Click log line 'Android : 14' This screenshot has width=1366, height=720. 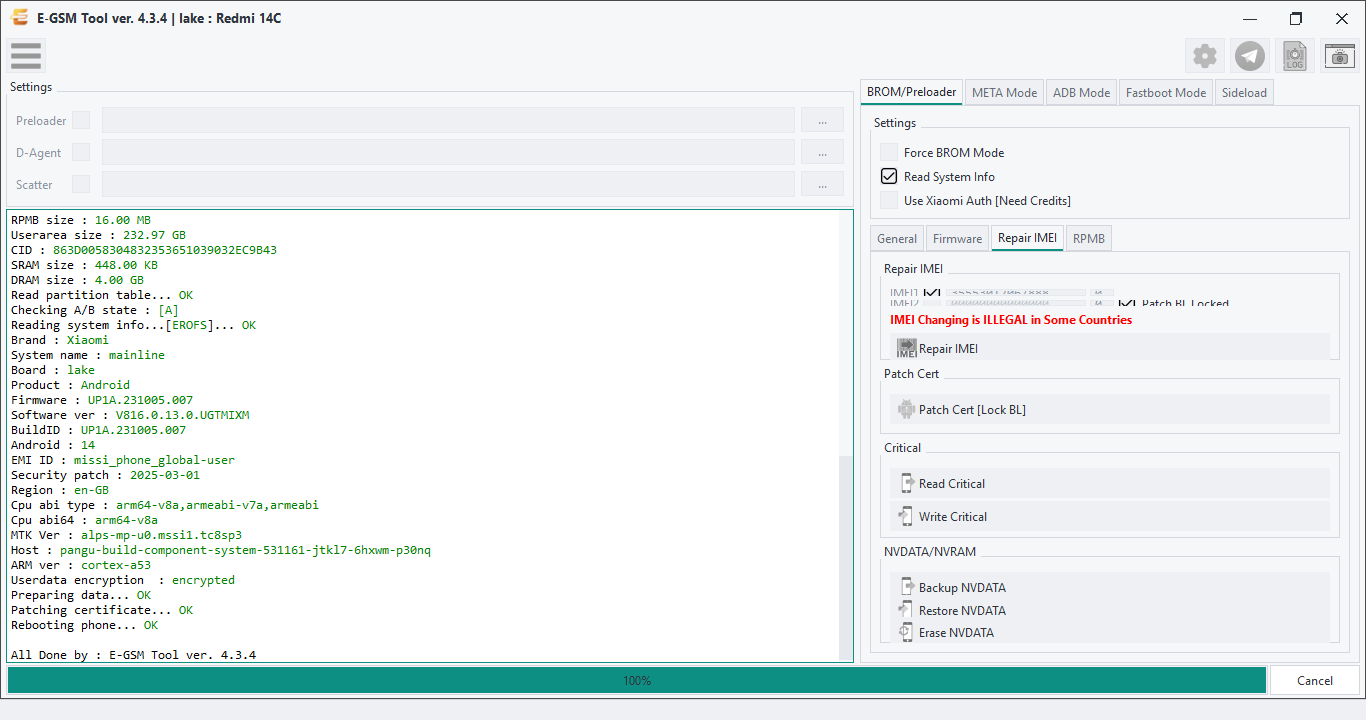point(53,445)
